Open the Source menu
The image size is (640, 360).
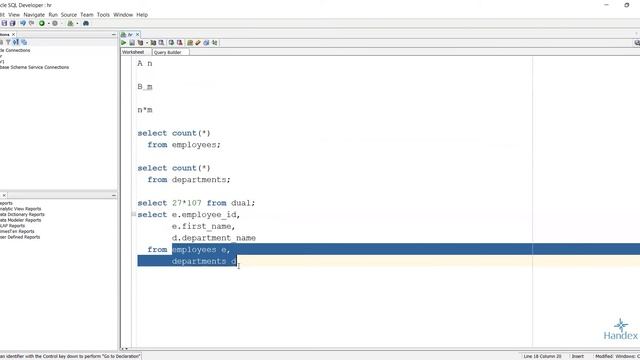click(69, 15)
